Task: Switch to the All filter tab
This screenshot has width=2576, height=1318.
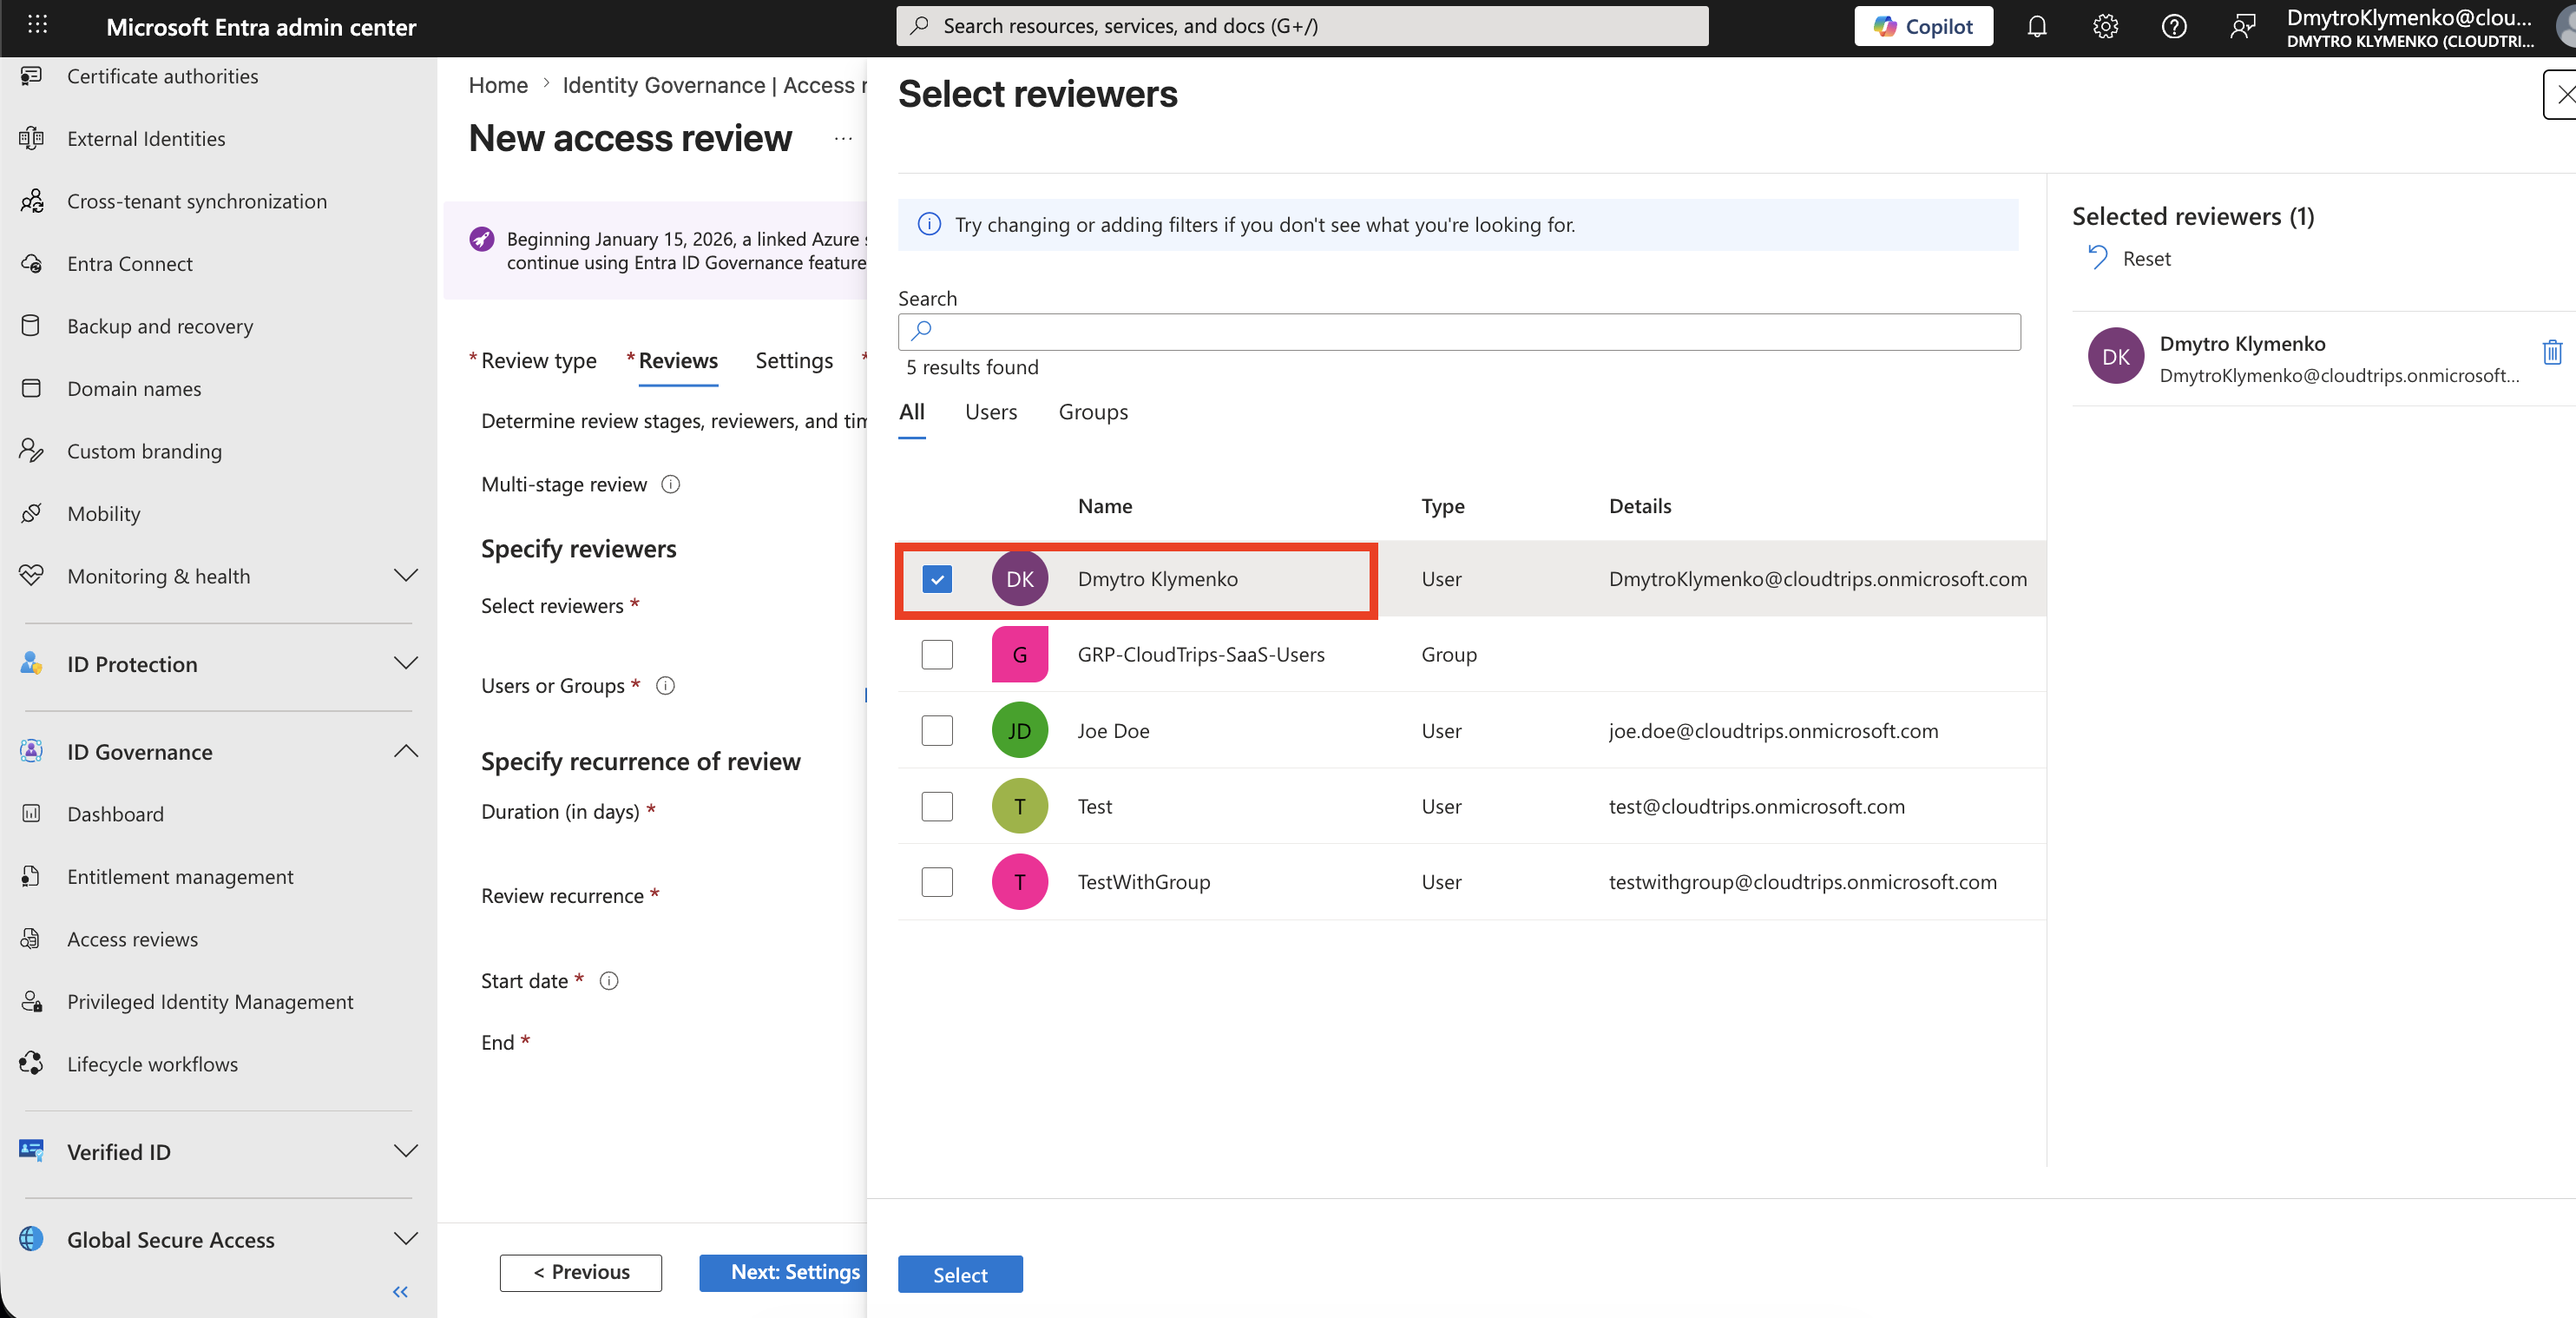Action: tap(912, 412)
